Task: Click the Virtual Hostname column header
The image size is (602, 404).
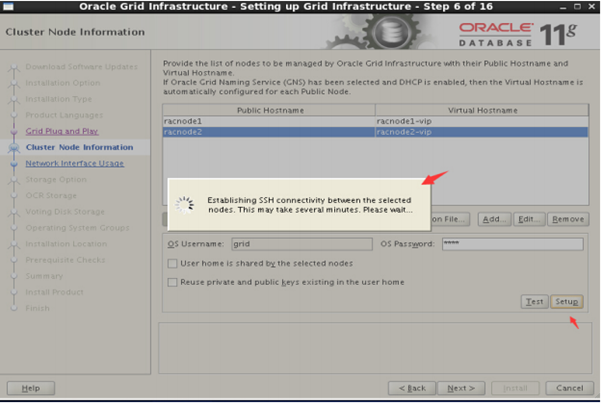Action: coord(482,110)
